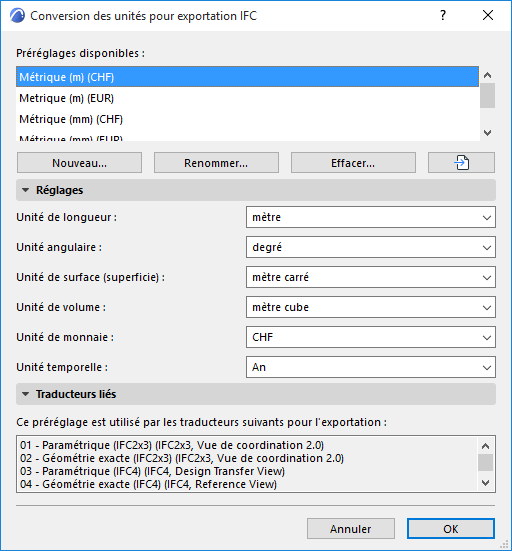Confirm with the OK button

coord(451,529)
